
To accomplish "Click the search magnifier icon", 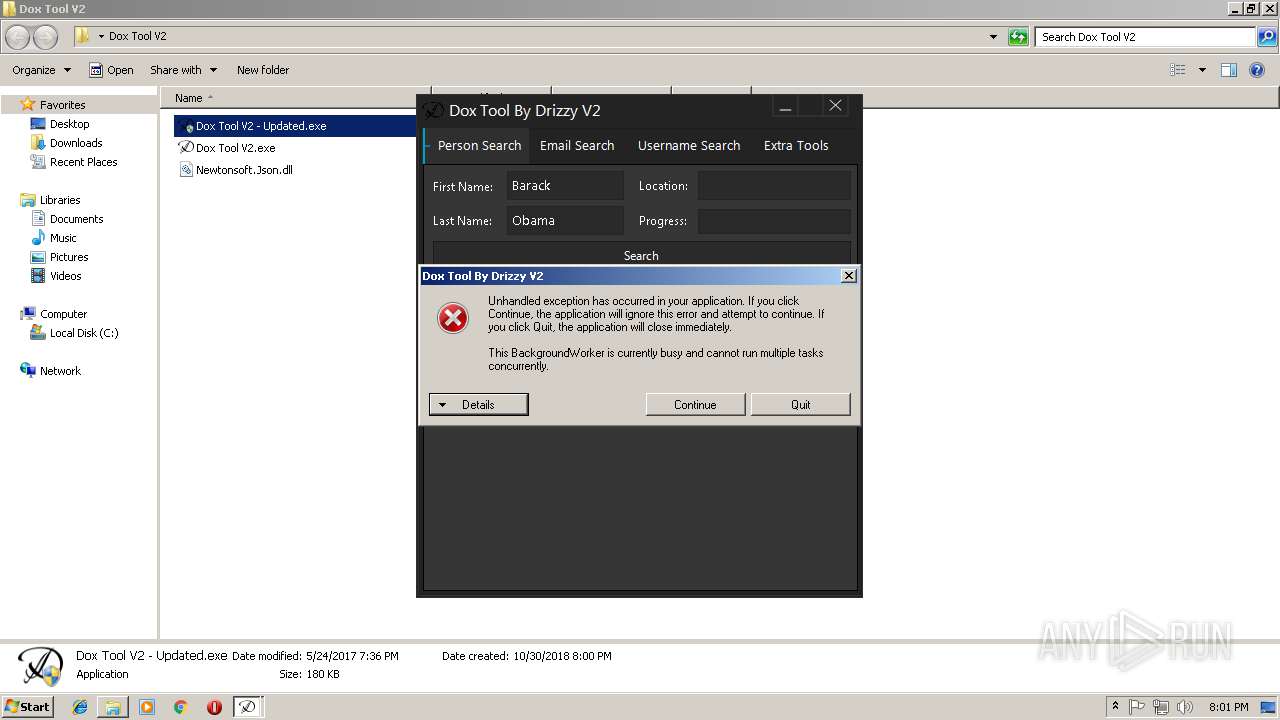I will [1267, 37].
